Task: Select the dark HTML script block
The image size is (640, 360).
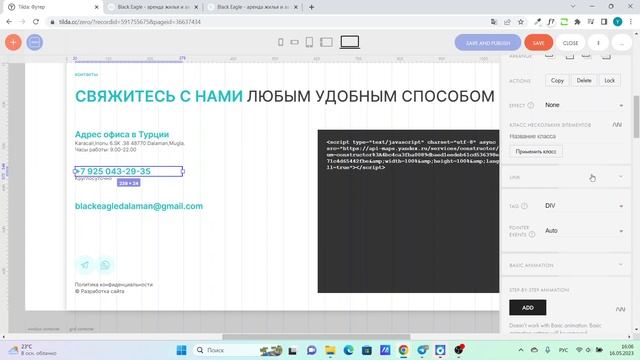Action: click(x=408, y=211)
